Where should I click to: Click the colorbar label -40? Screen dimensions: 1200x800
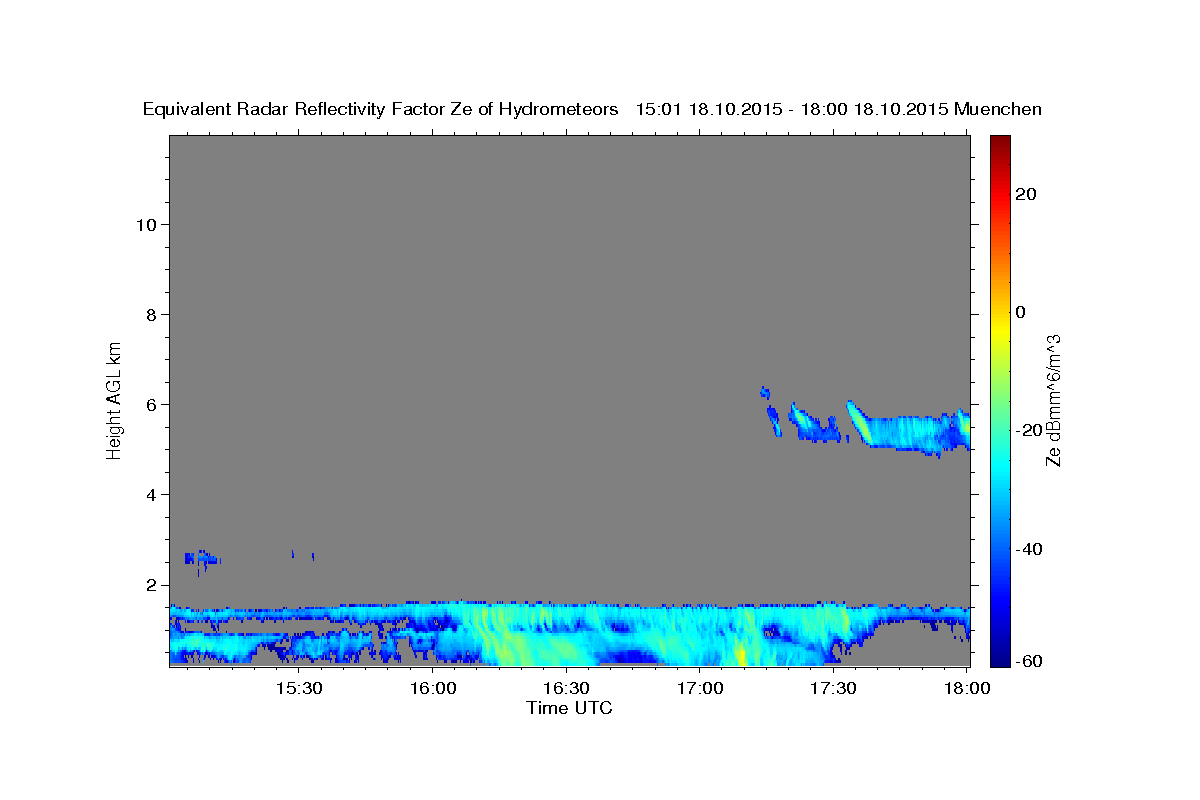(1029, 549)
